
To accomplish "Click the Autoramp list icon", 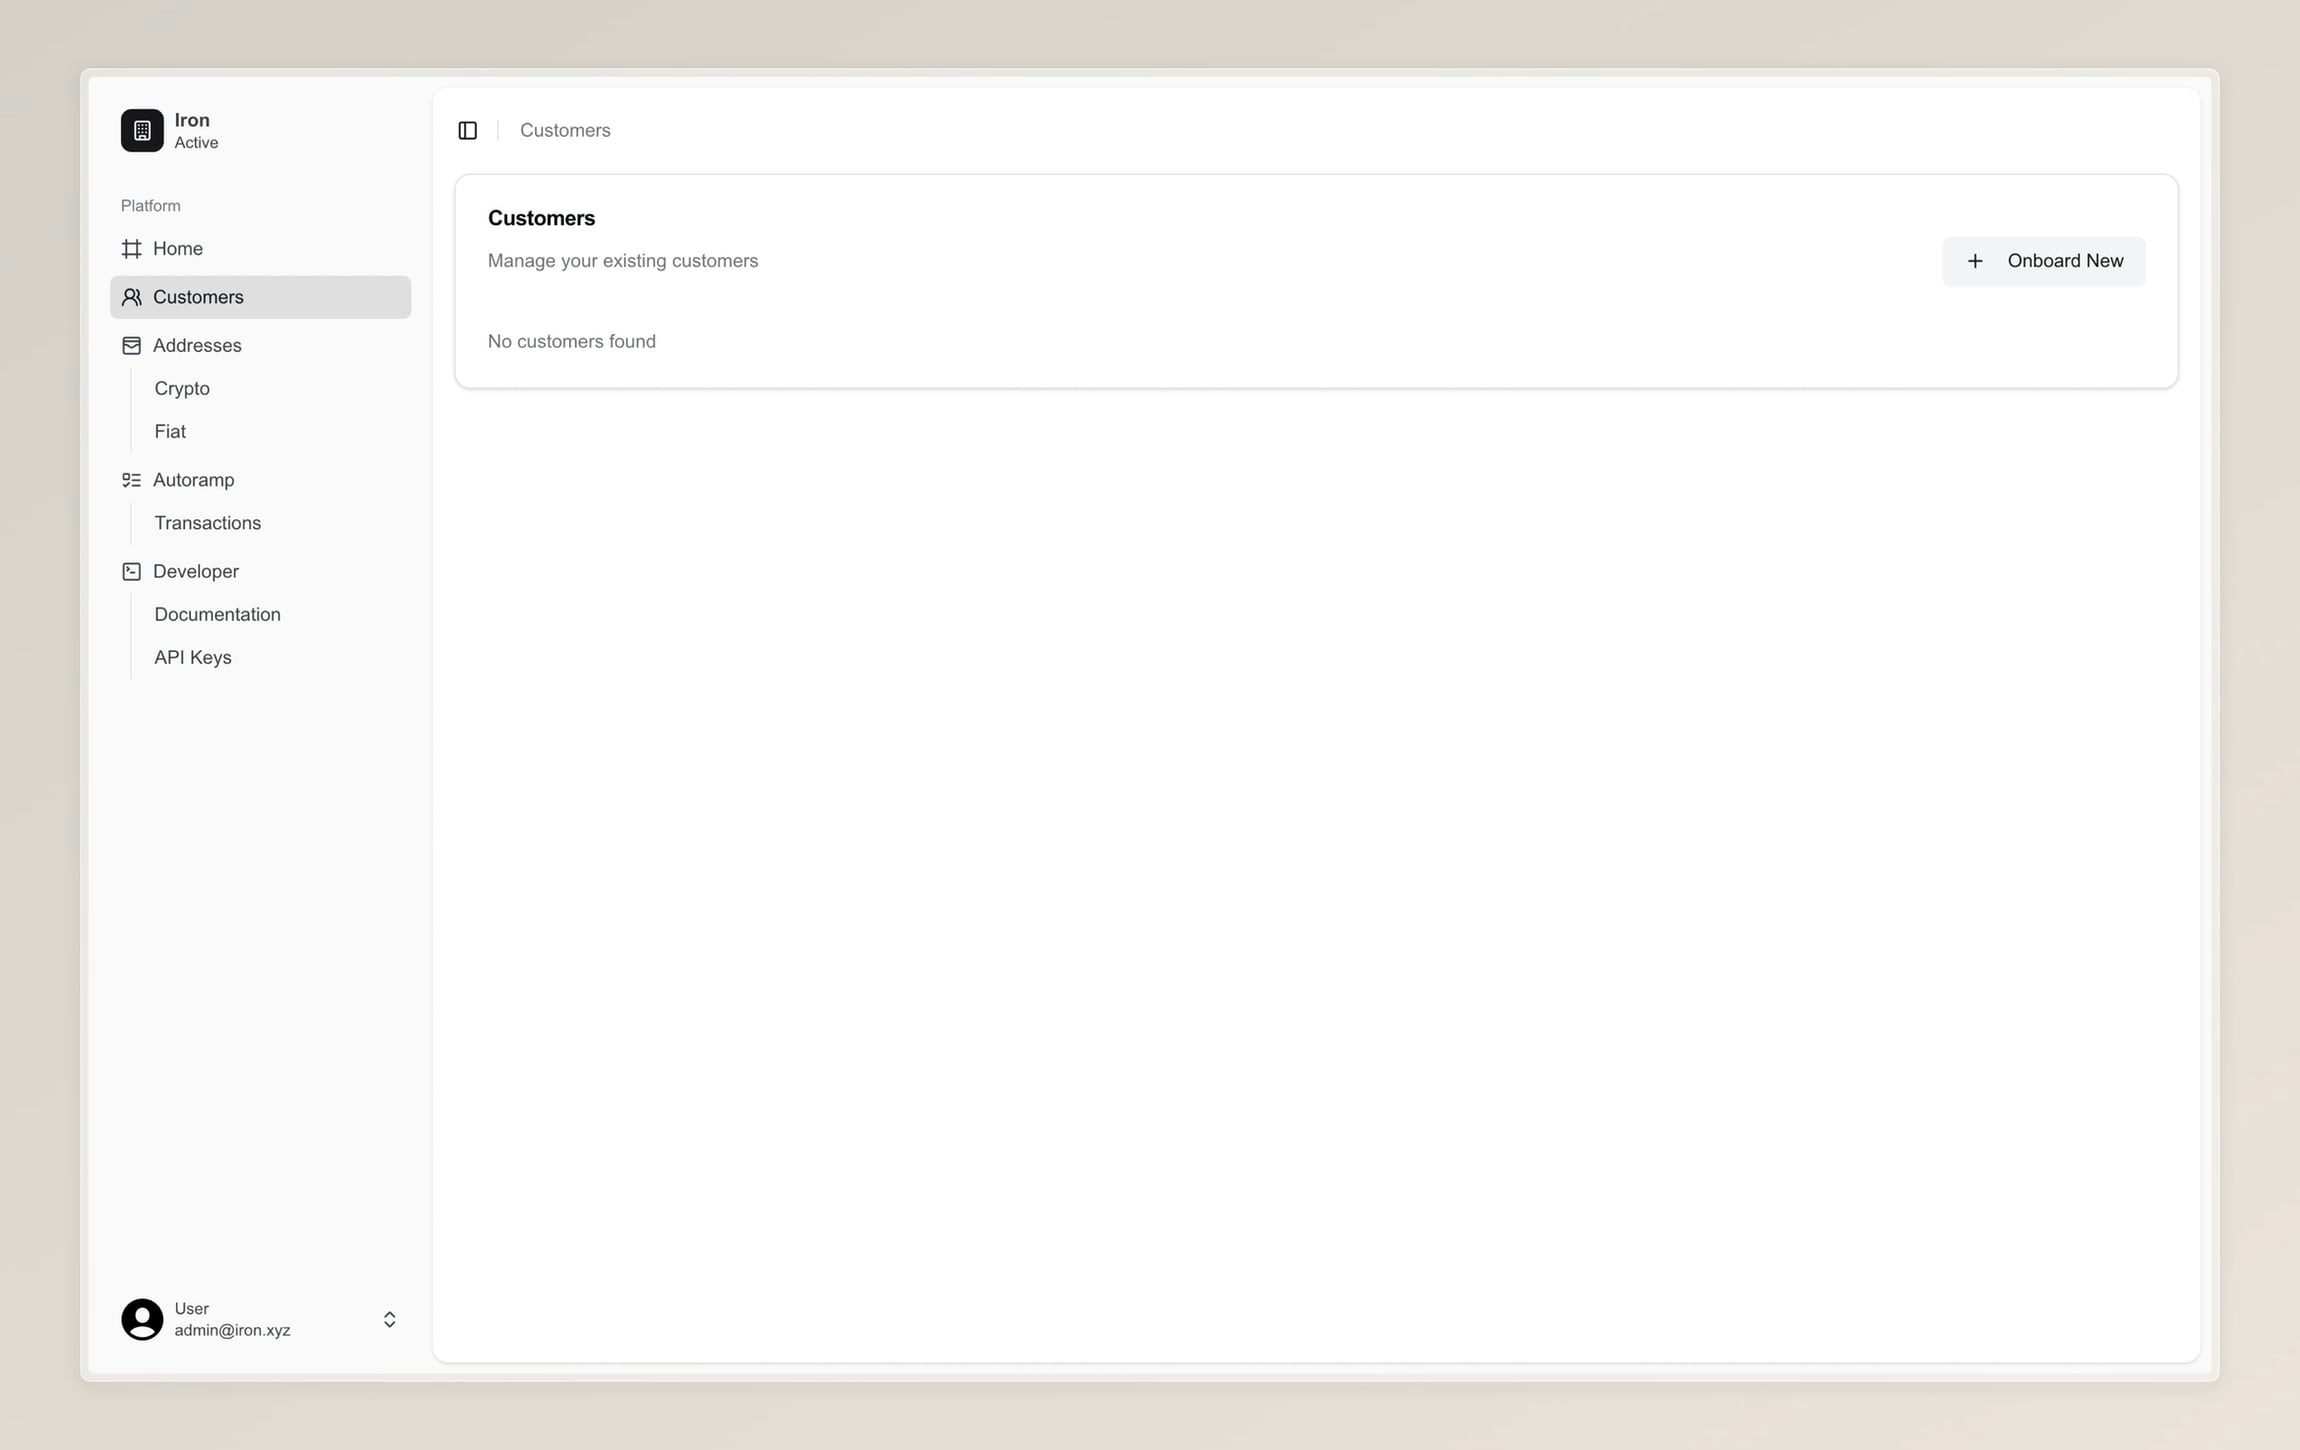I will click(131, 480).
